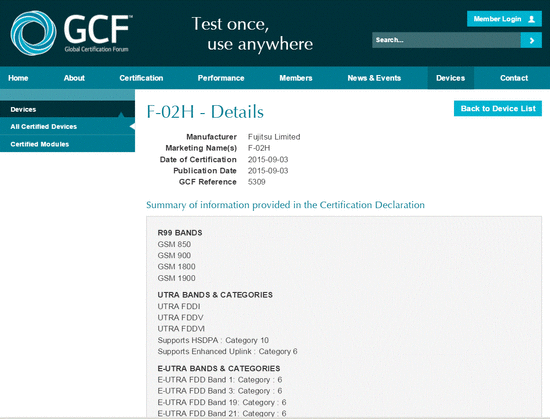The width and height of the screenshot is (550, 419).
Task: Click the GSM 1800 entry
Action: tap(176, 266)
